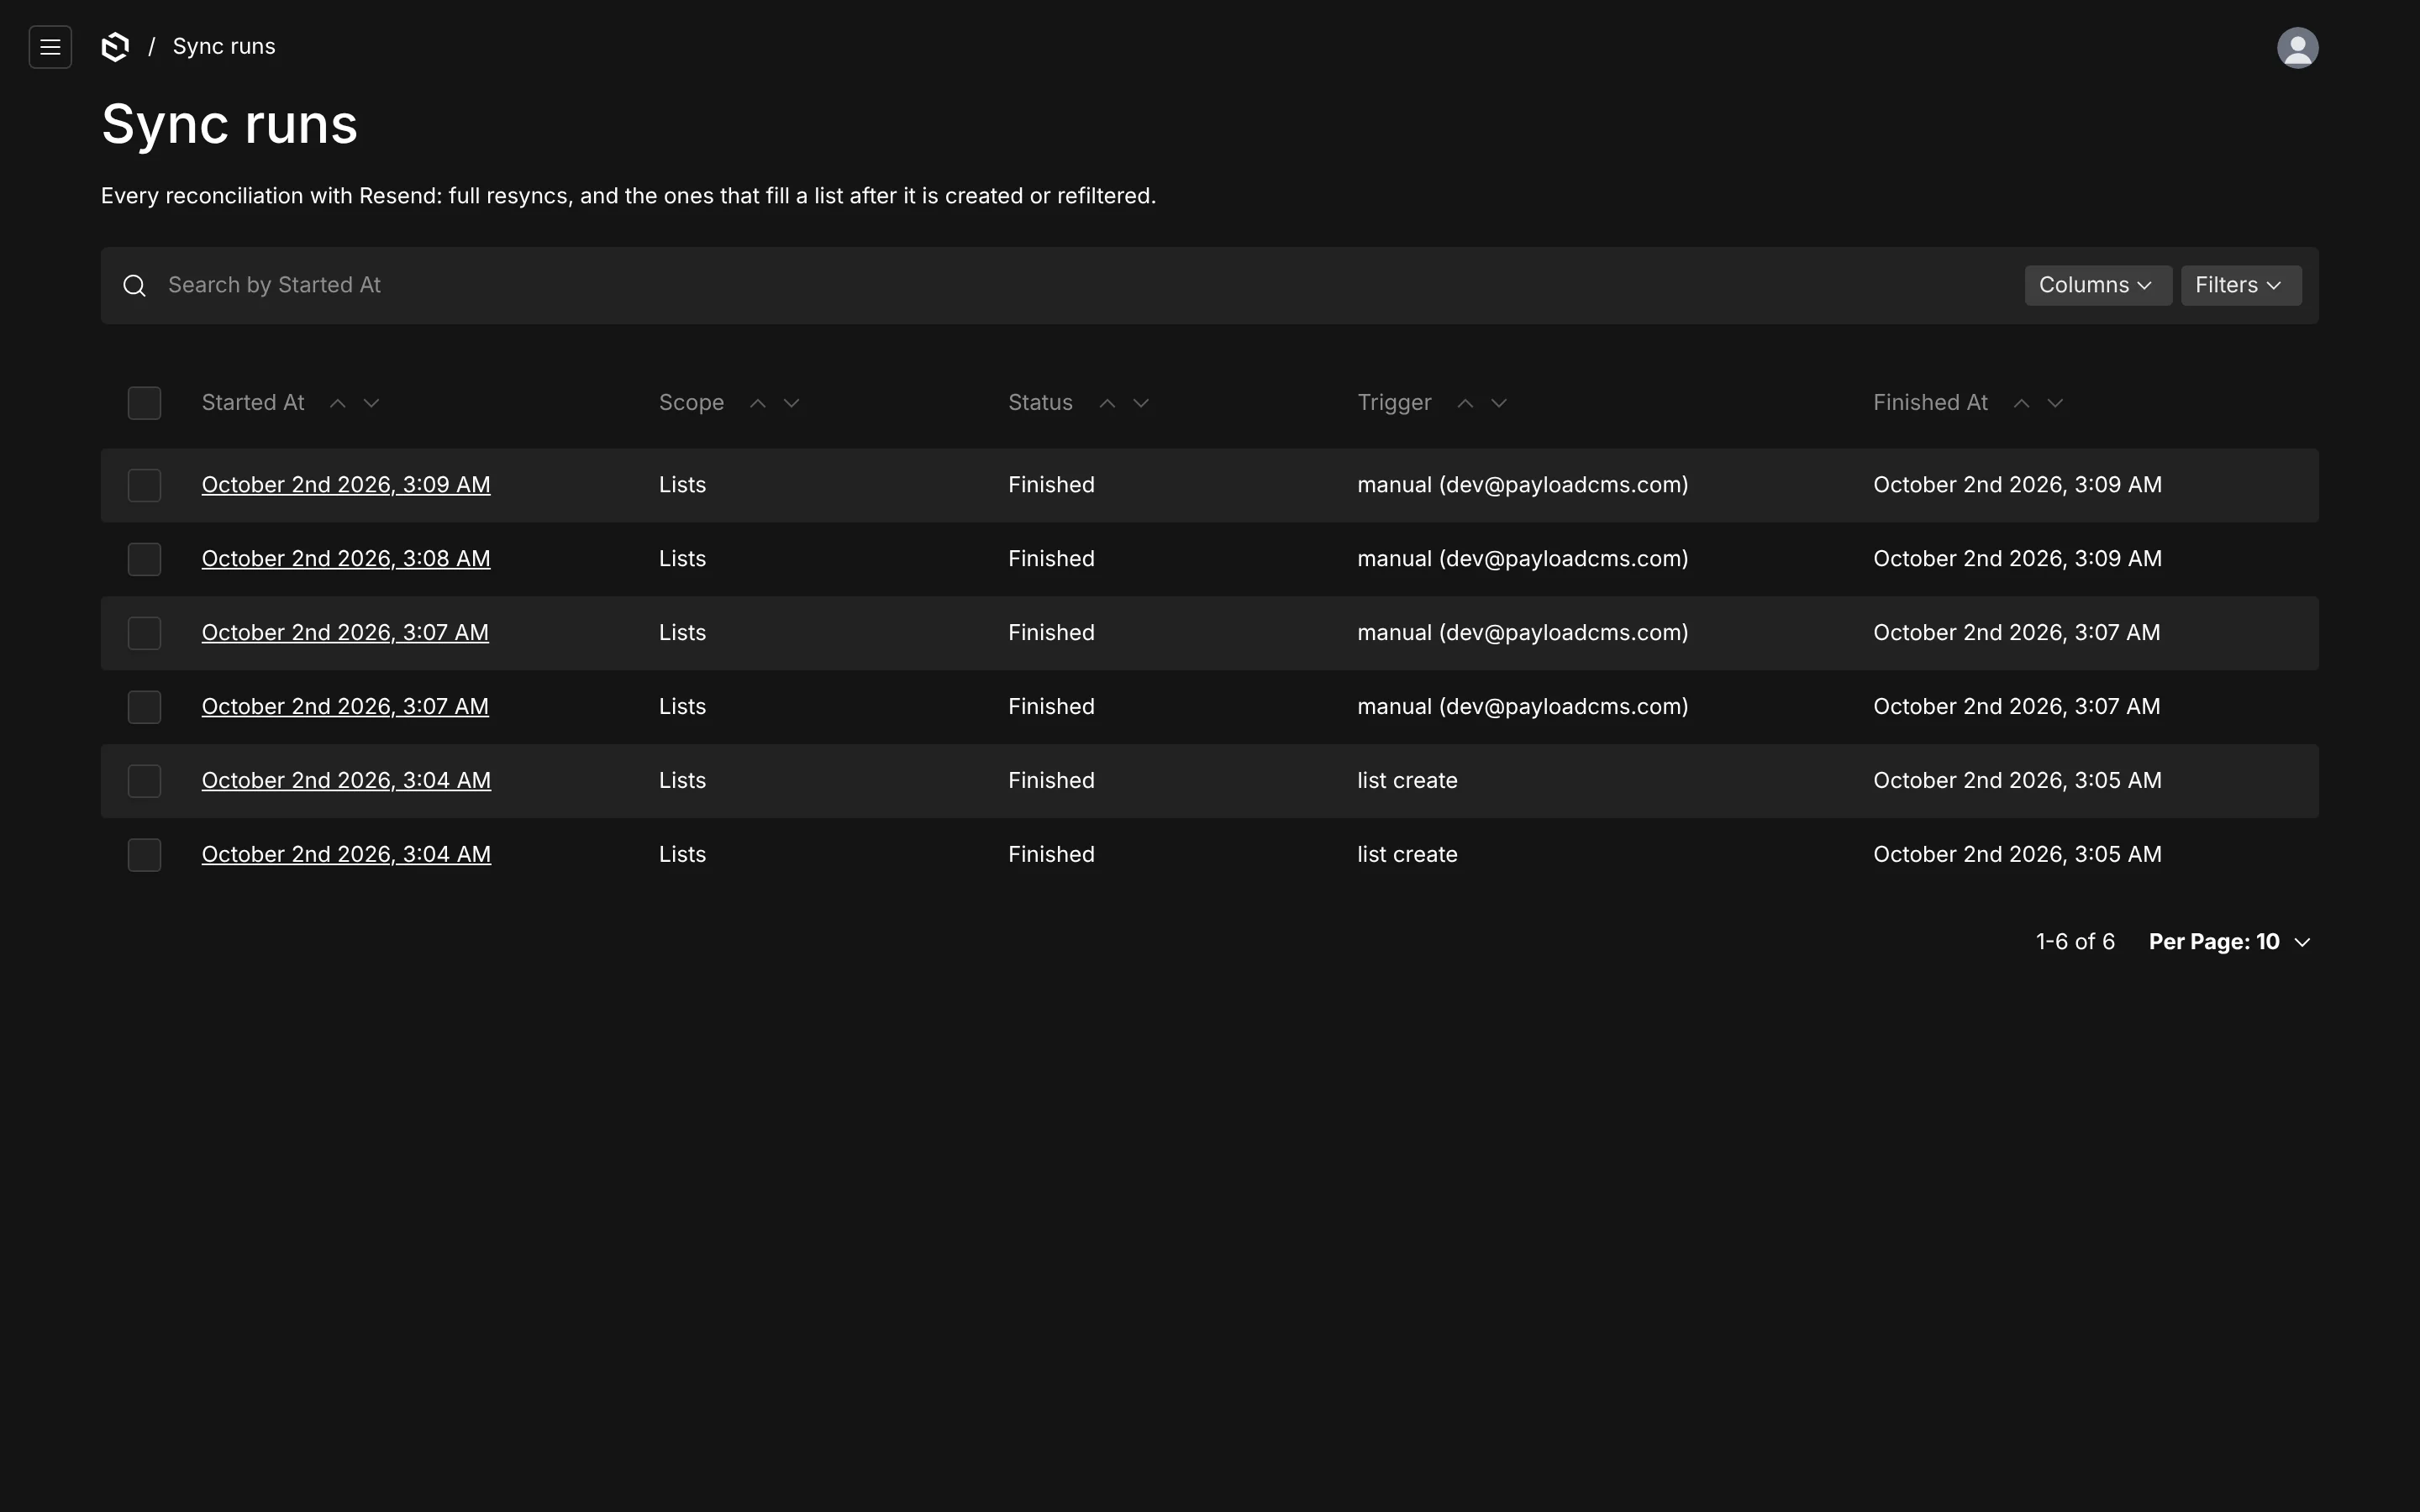Change the Per Page: 10 setting
The width and height of the screenshot is (2420, 1512).
[2229, 942]
